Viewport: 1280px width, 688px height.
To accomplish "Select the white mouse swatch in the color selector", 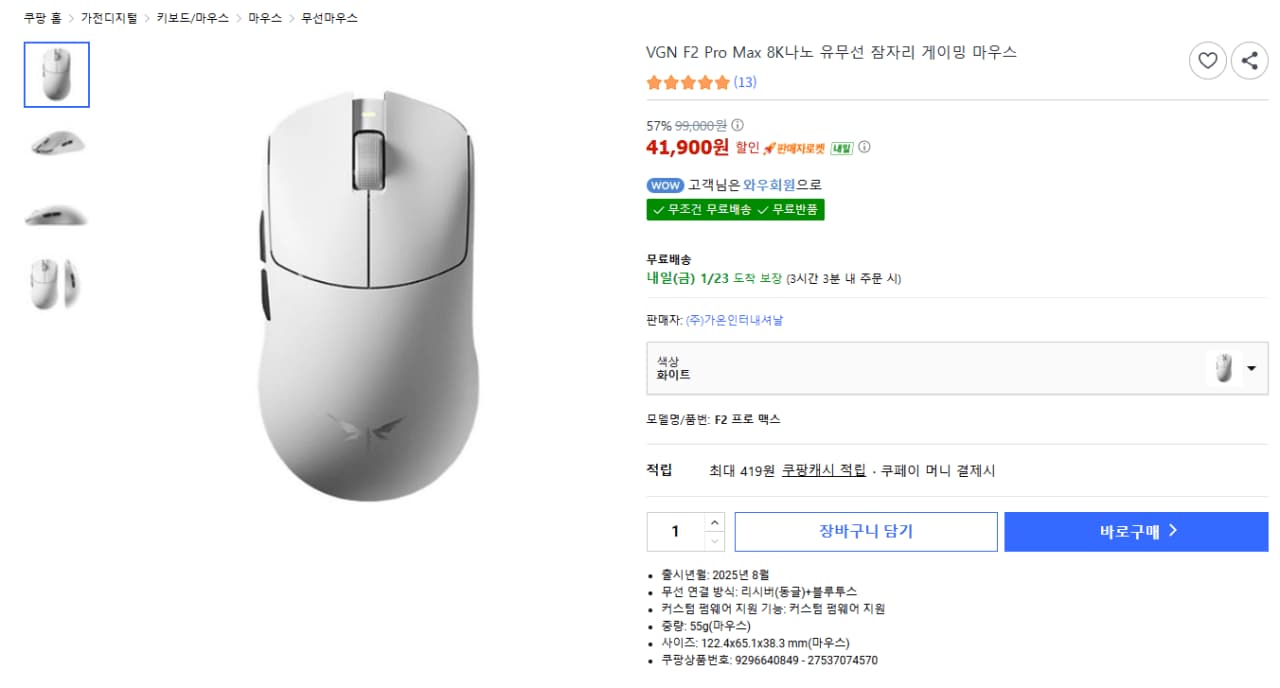I will 1224,368.
